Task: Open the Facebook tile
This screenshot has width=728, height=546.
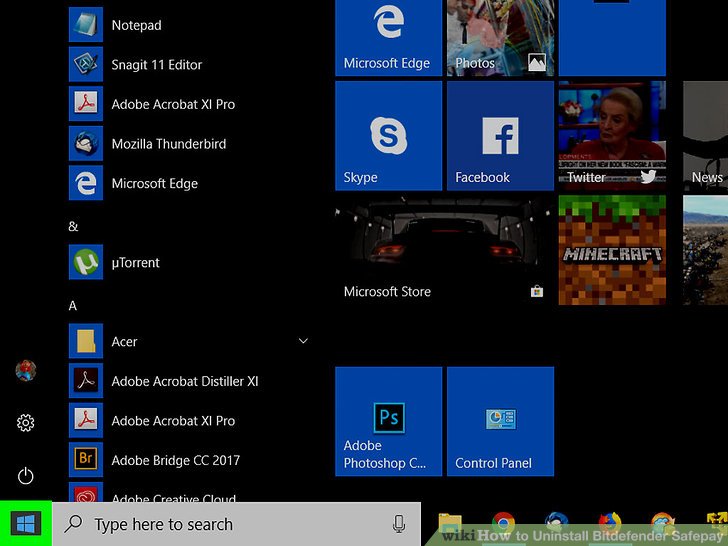Action: pos(500,136)
